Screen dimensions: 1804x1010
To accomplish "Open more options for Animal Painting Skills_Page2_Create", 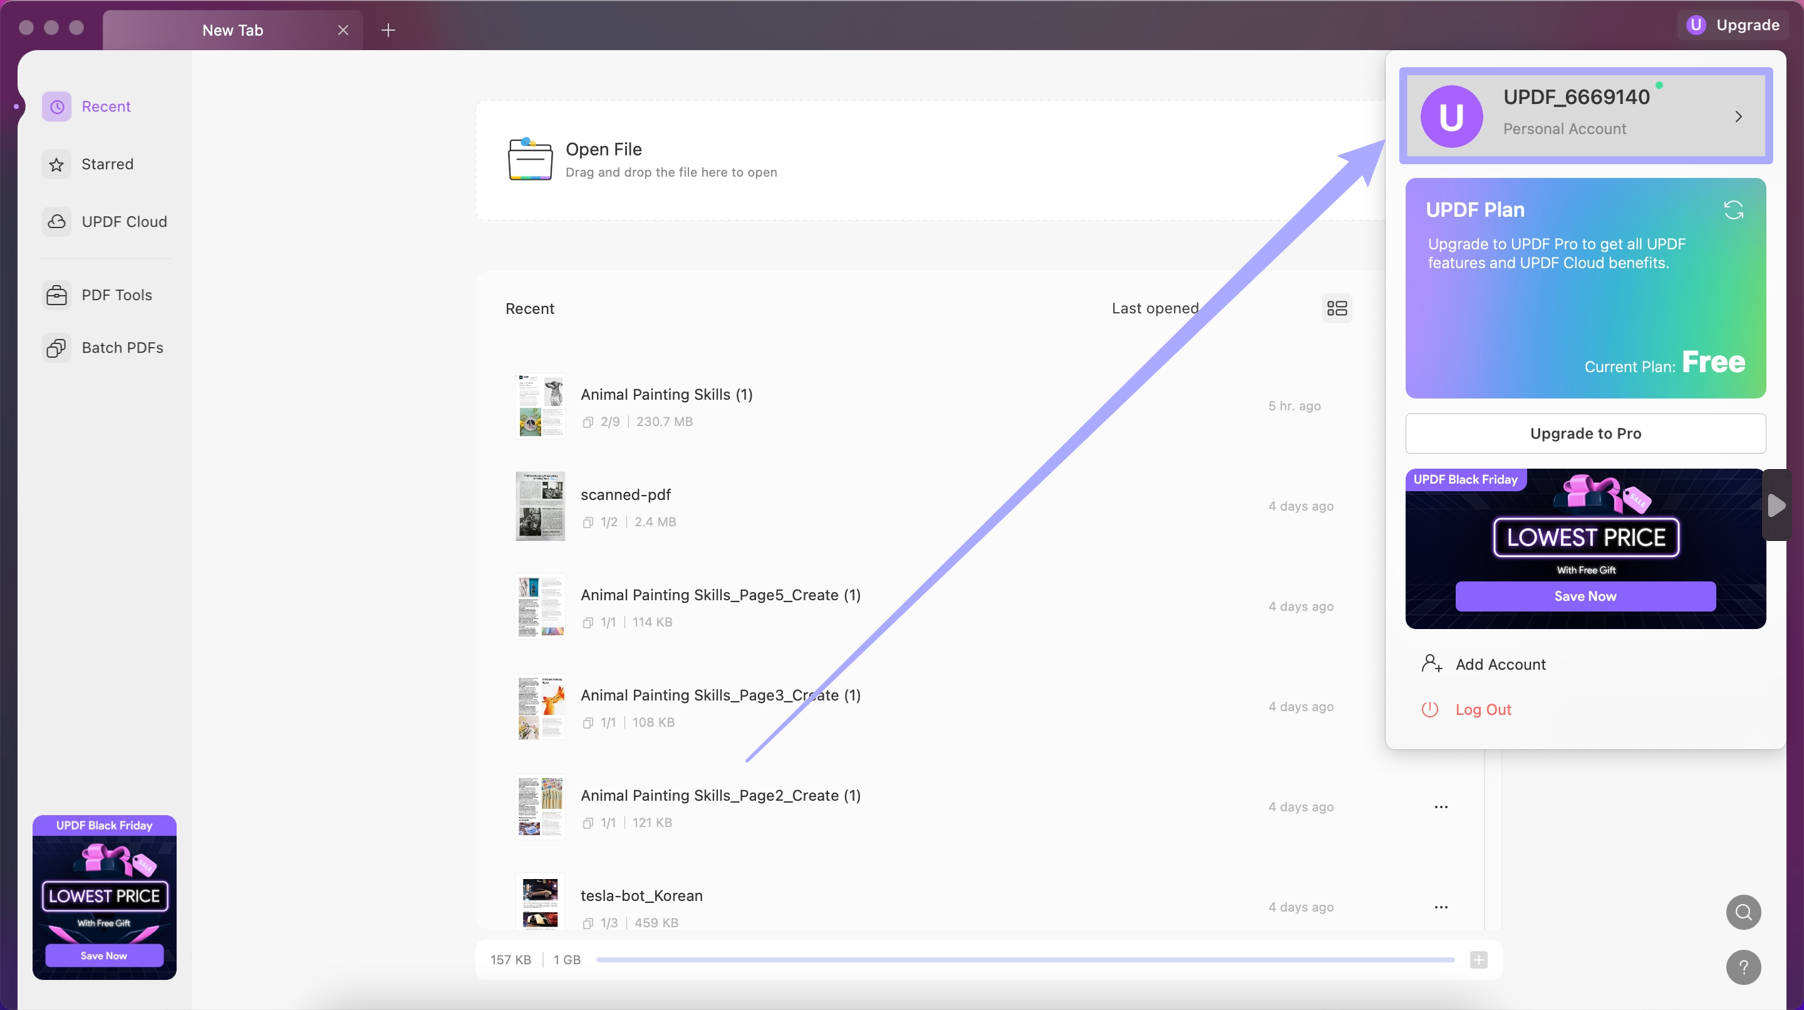I will 1441,807.
